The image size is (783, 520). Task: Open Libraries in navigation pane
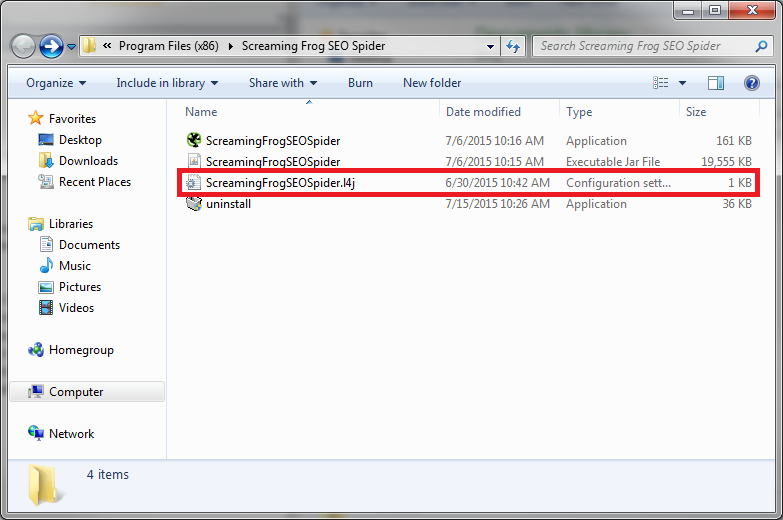71,224
